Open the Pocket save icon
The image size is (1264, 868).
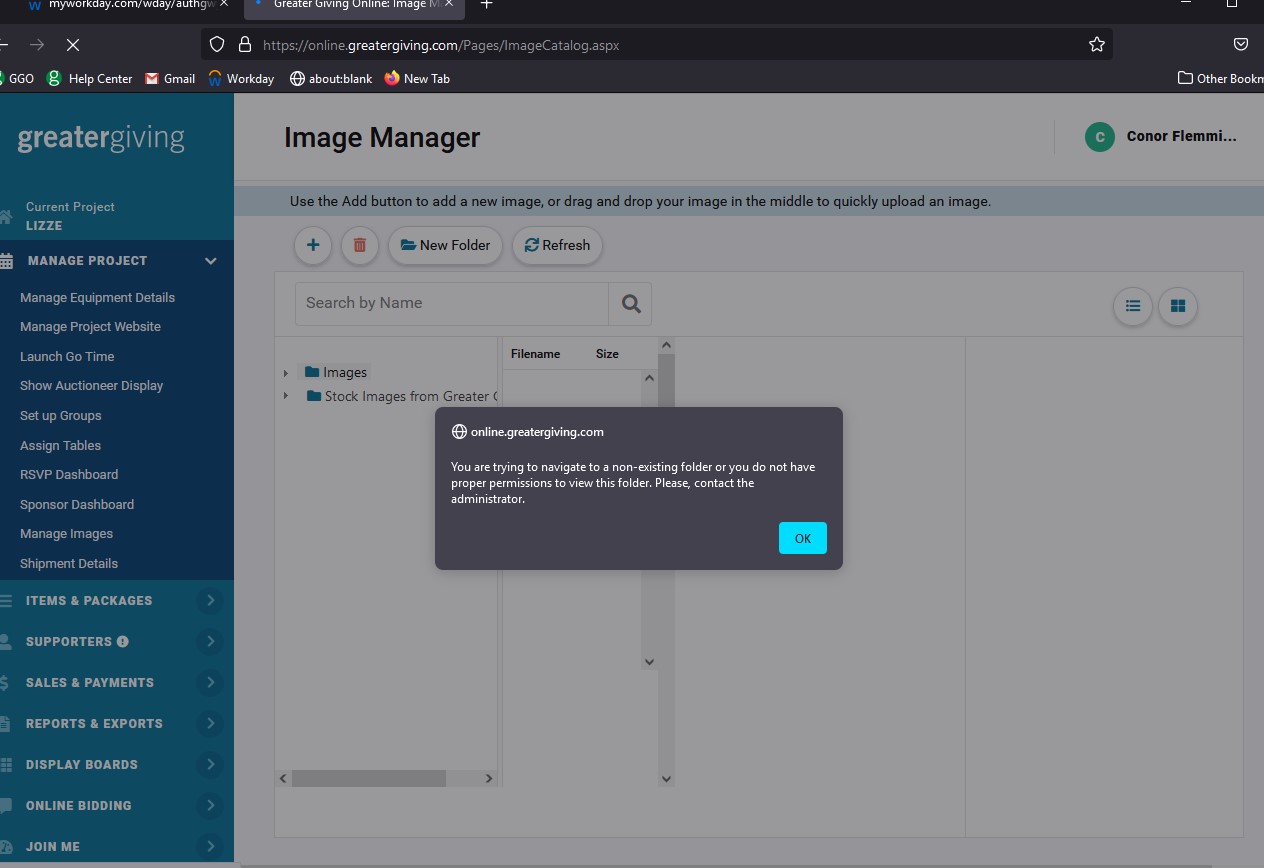[1241, 45]
